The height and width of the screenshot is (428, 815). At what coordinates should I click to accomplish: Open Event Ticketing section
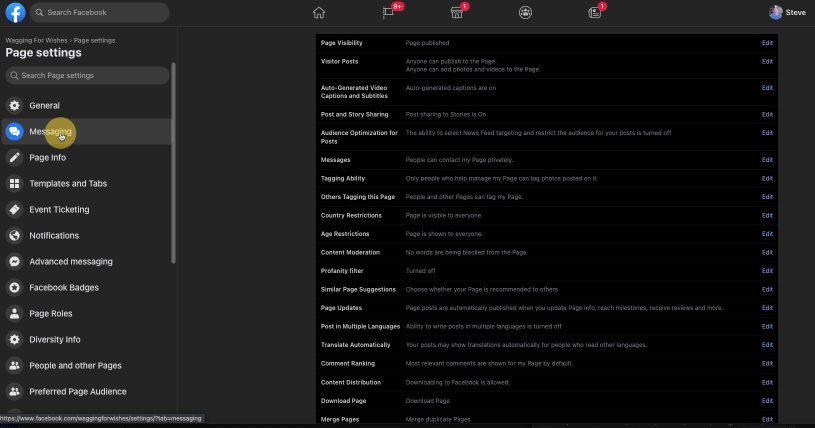click(86, 210)
